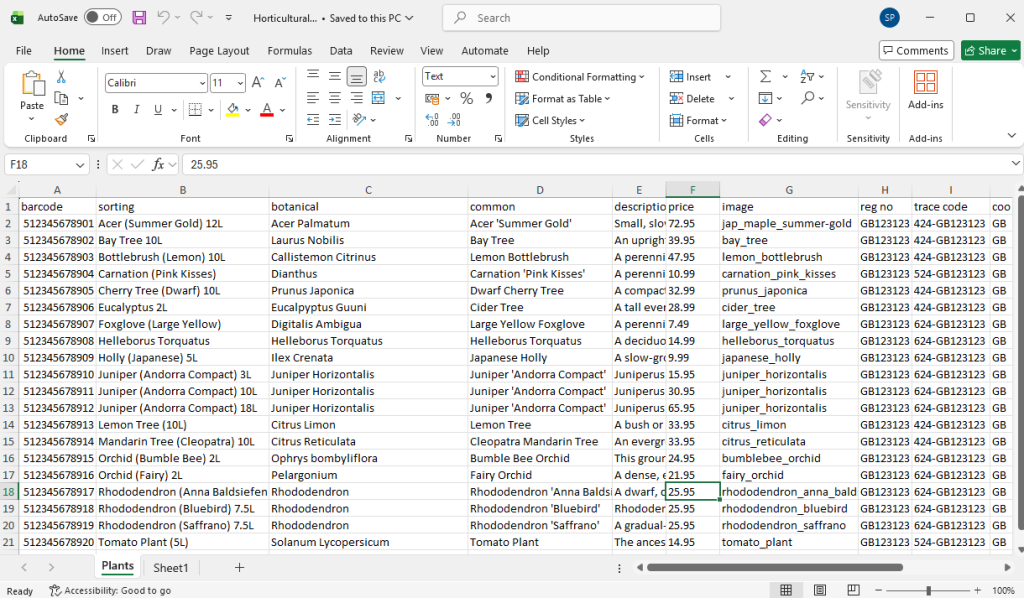Open the File menu
This screenshot has width=1024, height=598.
tap(24, 50)
